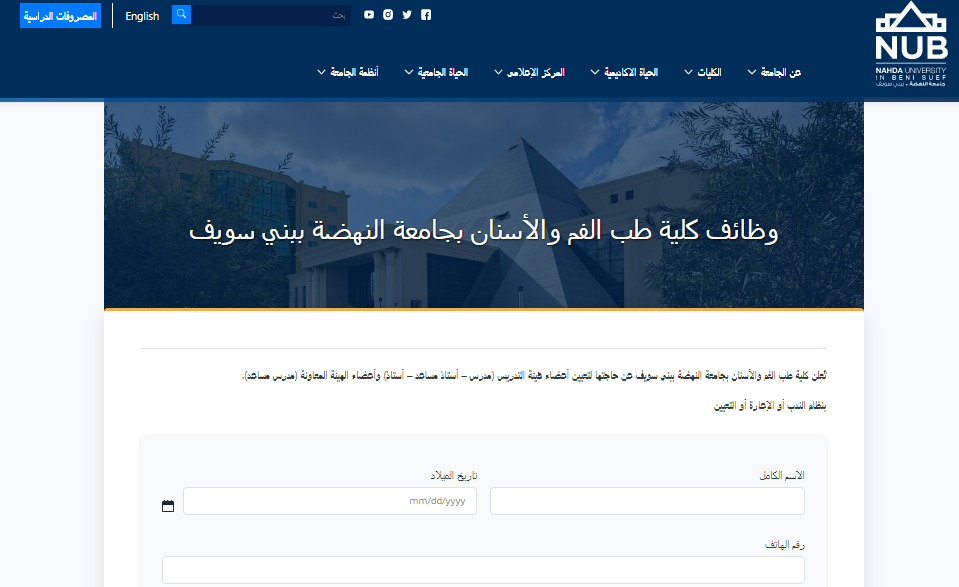Click the Twitter bird icon
Image resolution: width=959 pixels, height=587 pixels.
click(x=407, y=15)
